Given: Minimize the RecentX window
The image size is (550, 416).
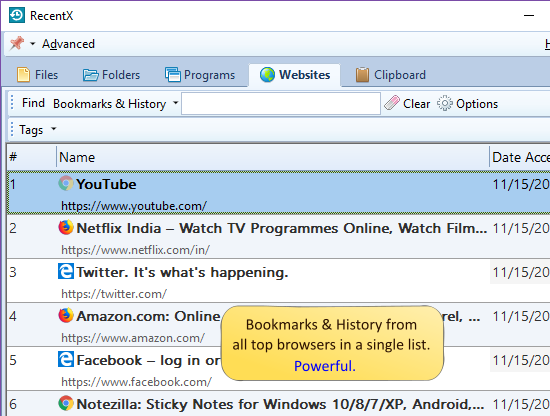Looking at the screenshot, I should 529,15.
